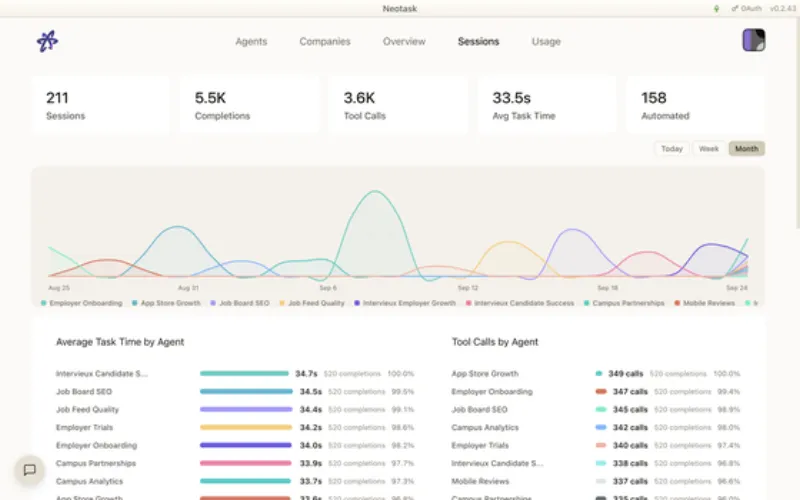Click the green status indicator icon in title bar

click(x=716, y=9)
